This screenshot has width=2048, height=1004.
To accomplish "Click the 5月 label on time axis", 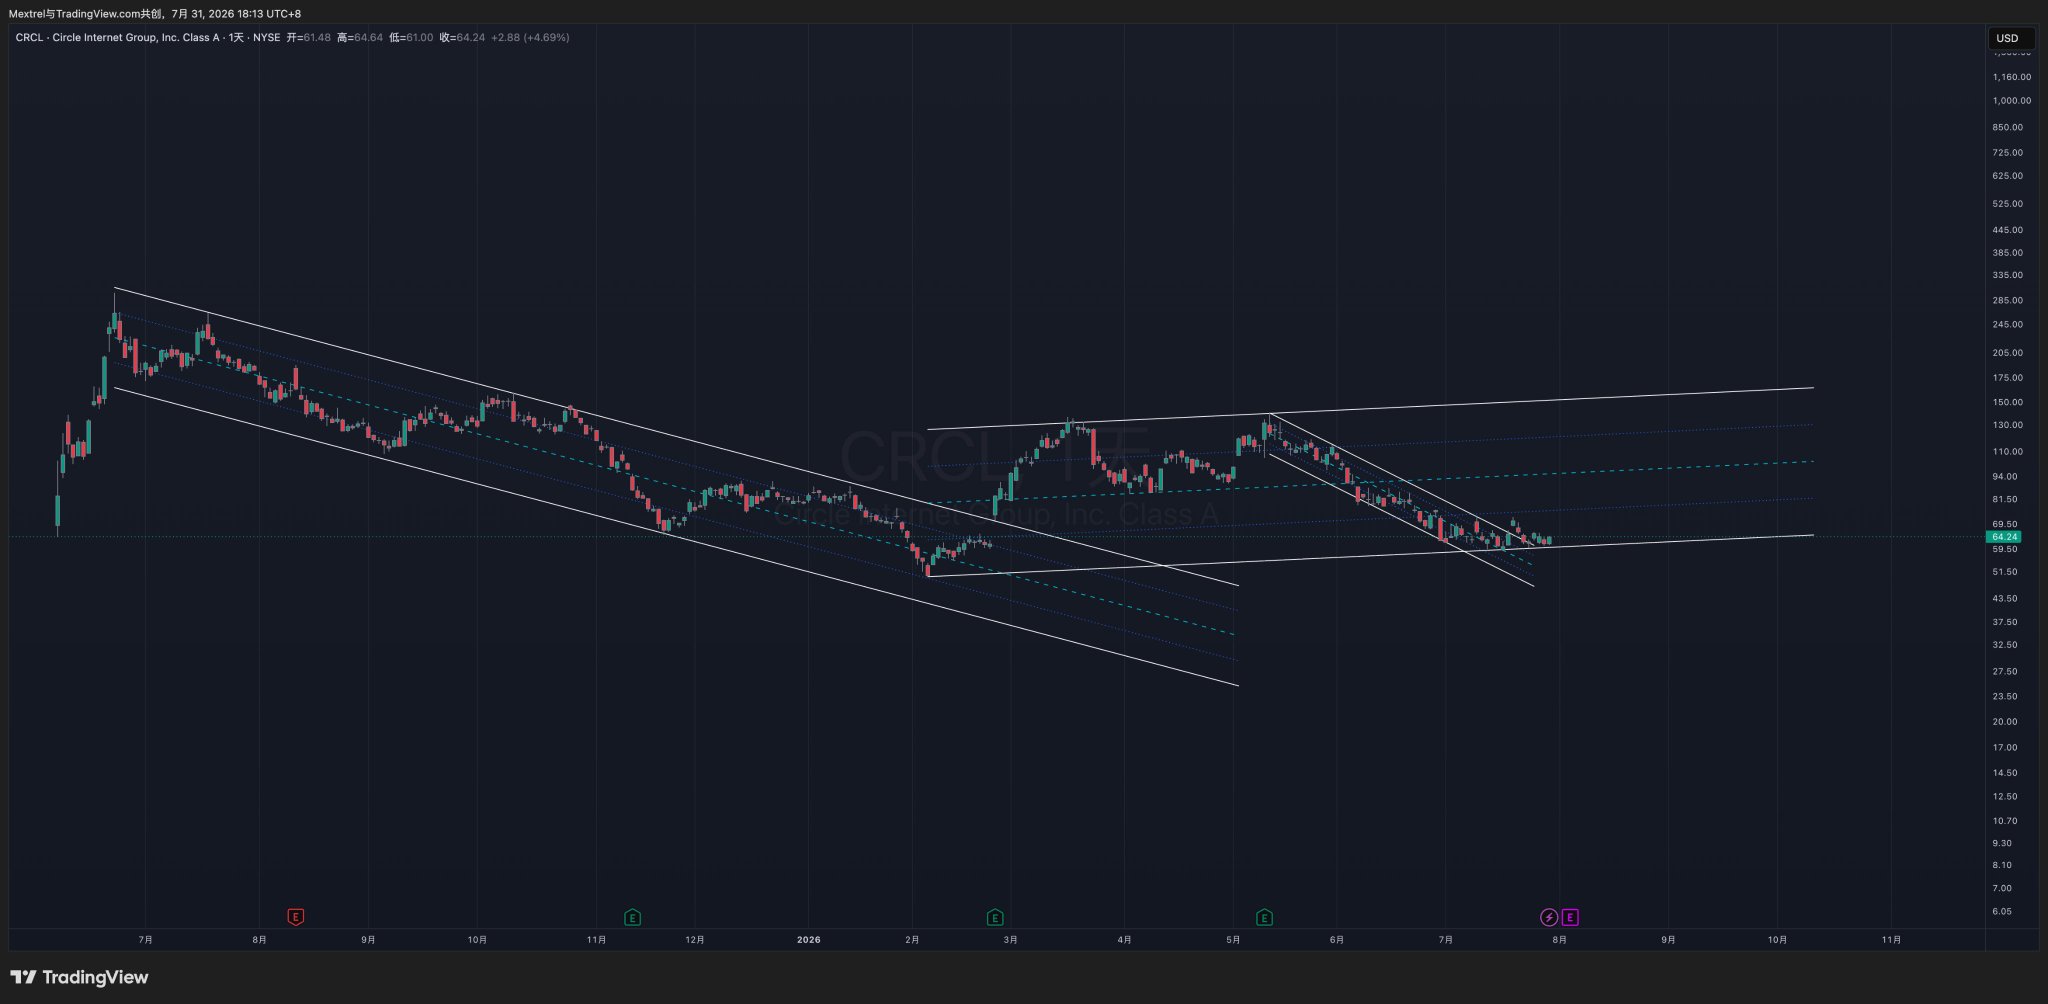I will [1233, 940].
